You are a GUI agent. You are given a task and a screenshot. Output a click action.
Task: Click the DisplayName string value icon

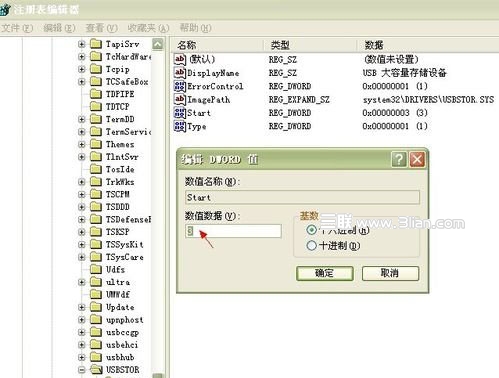click(x=180, y=73)
